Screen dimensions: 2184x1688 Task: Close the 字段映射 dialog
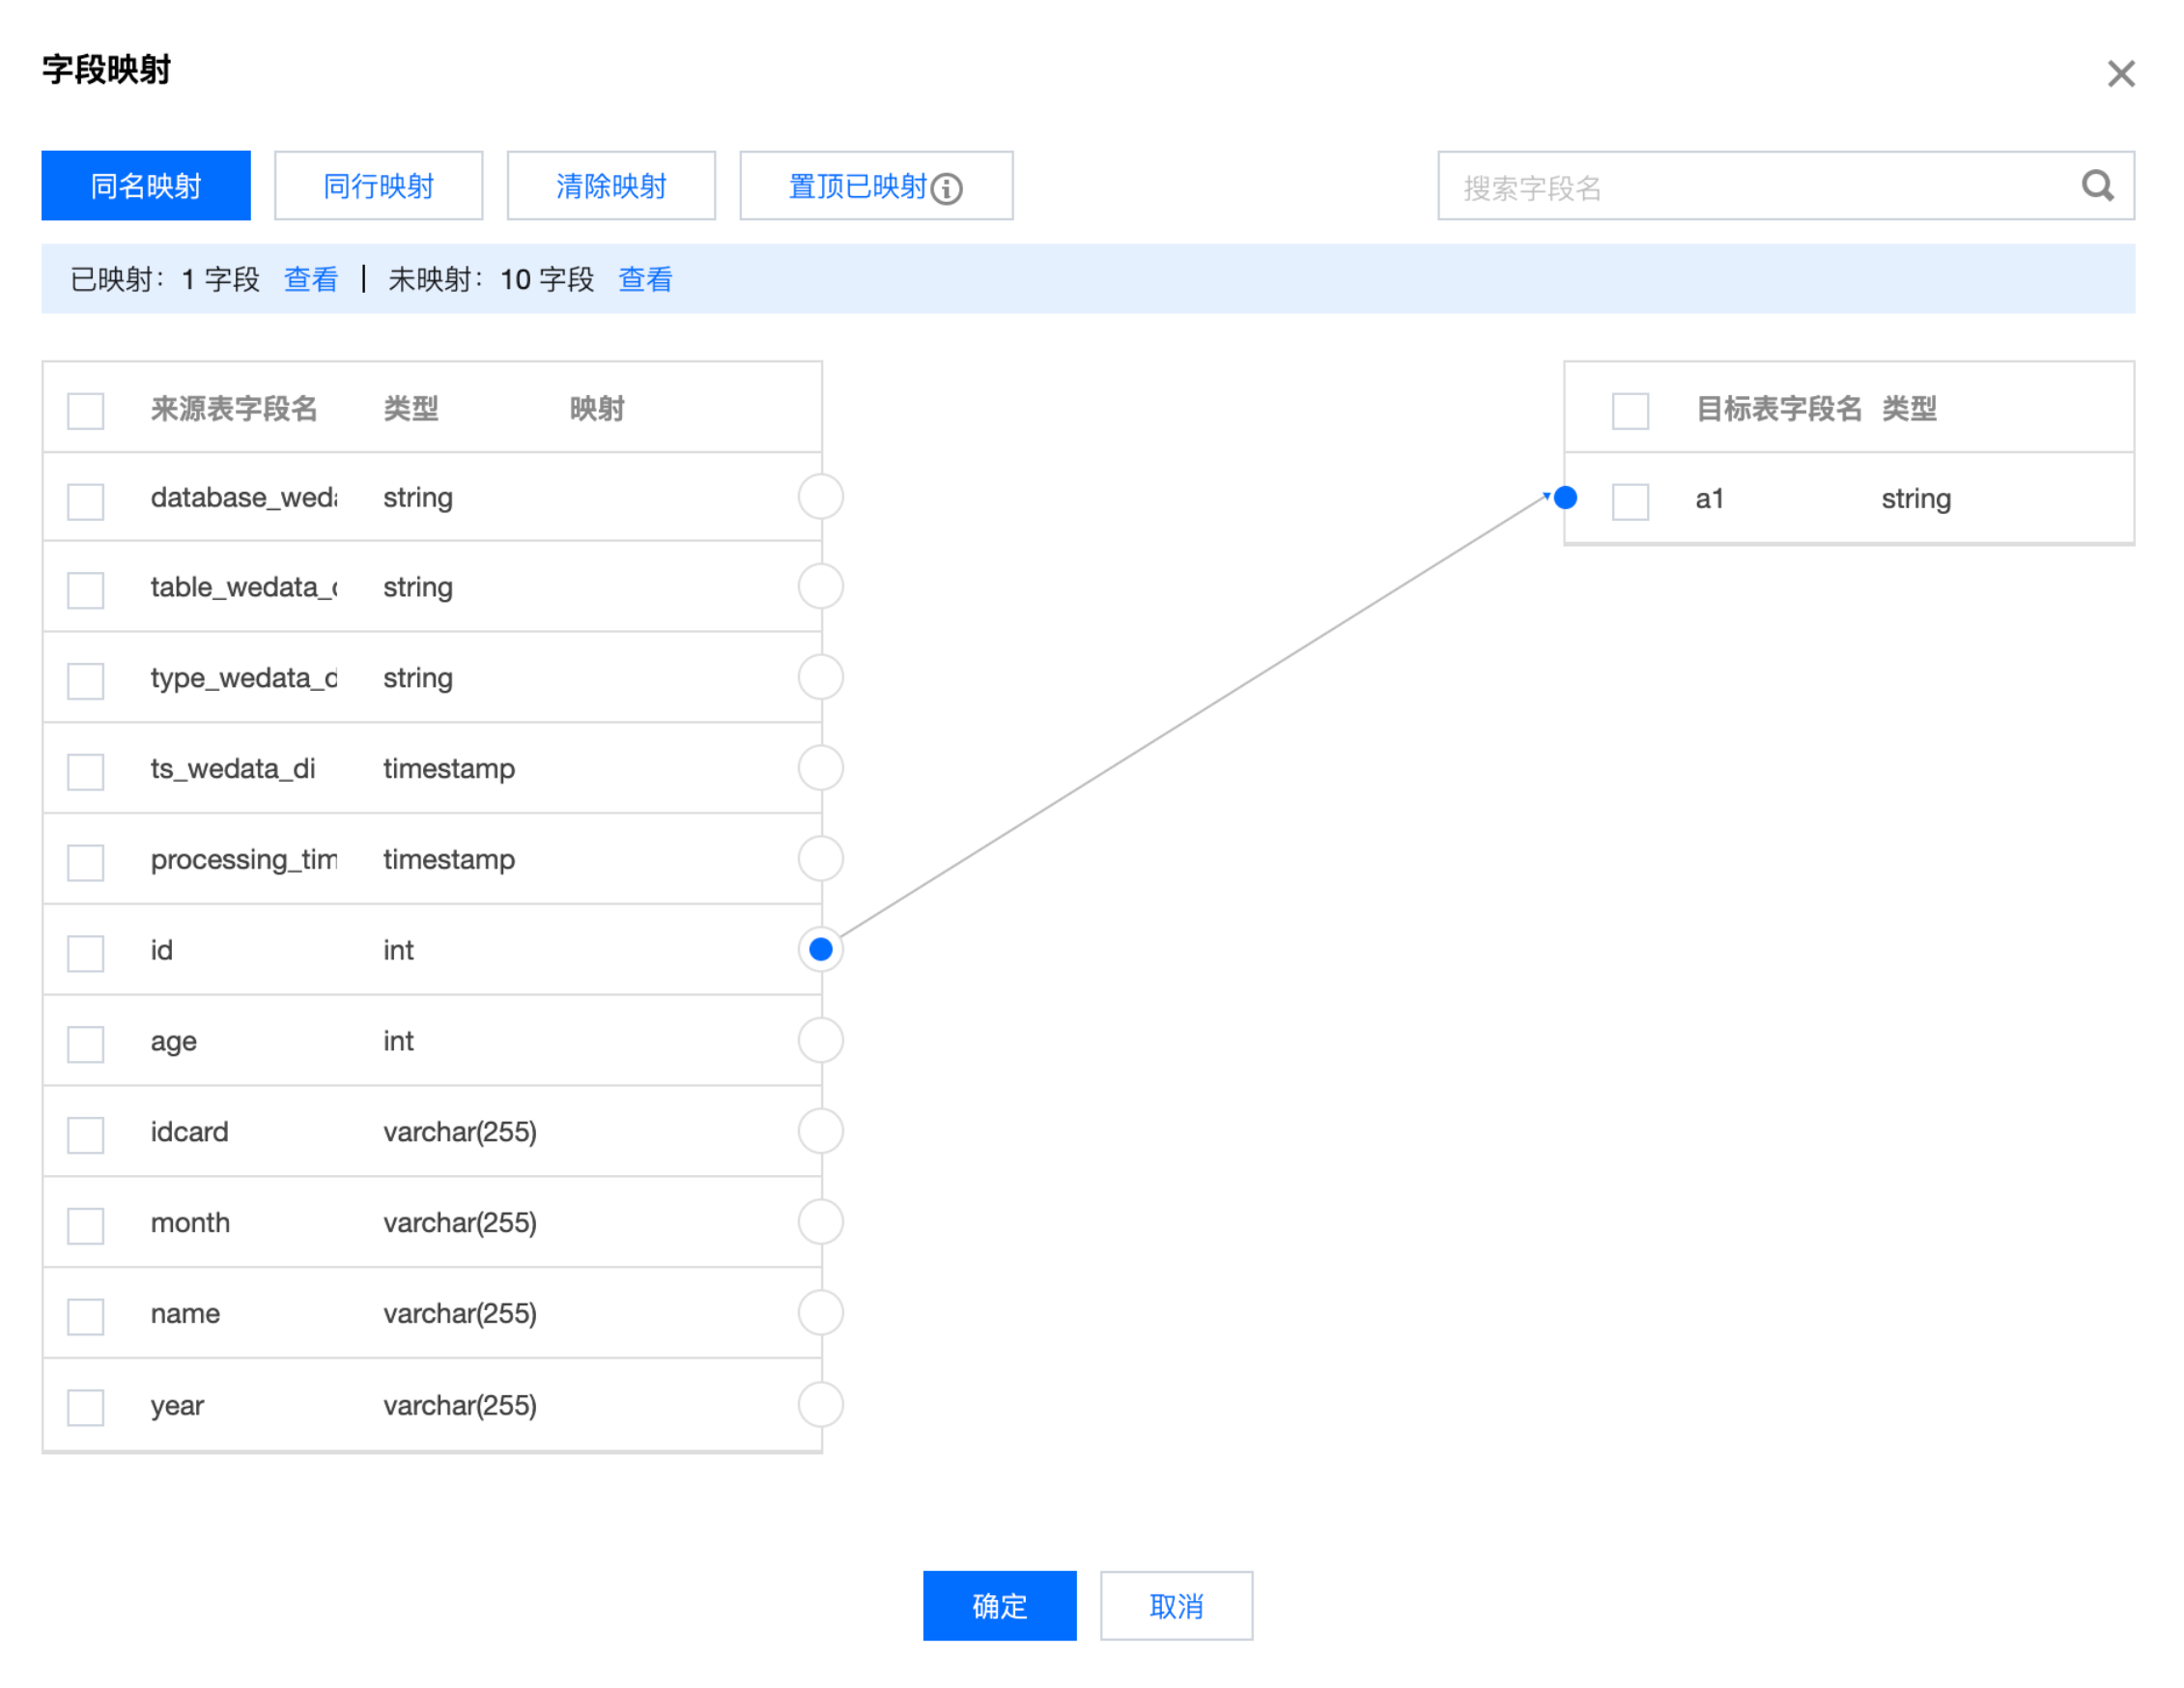click(2120, 73)
